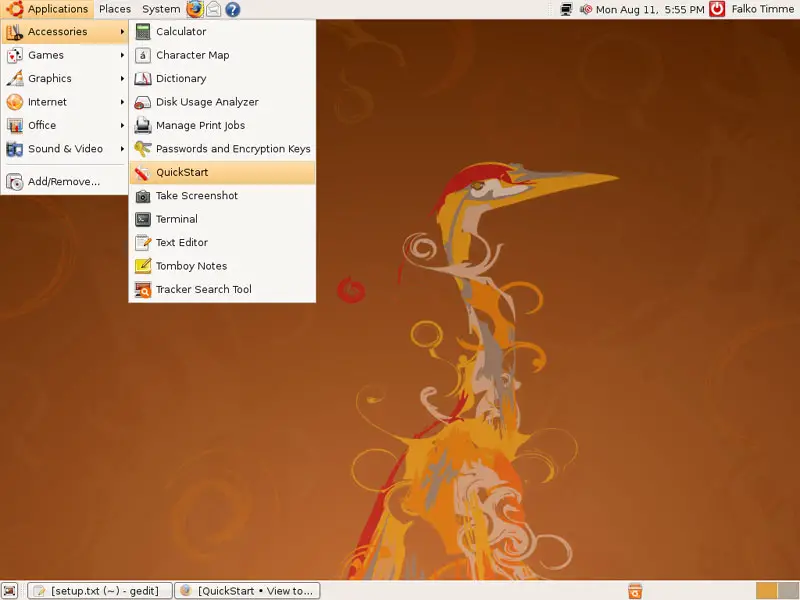Expand the Internet submenu arrow
This screenshot has width=800, height=600.
pyautogui.click(x=122, y=102)
